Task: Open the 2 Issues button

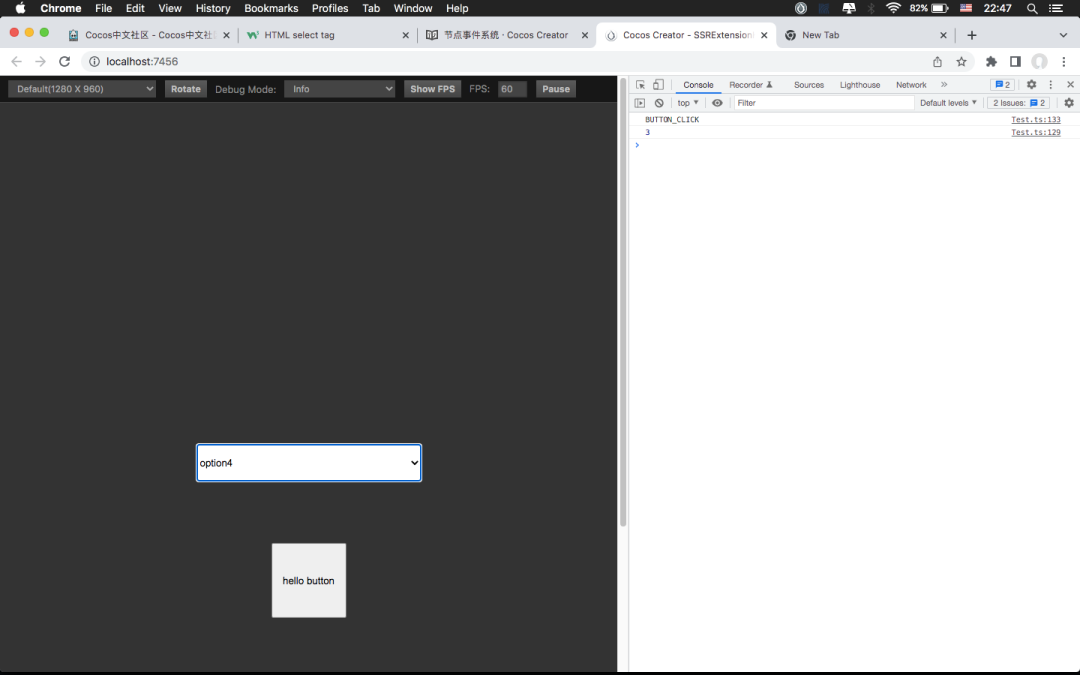Action: click(x=1019, y=103)
